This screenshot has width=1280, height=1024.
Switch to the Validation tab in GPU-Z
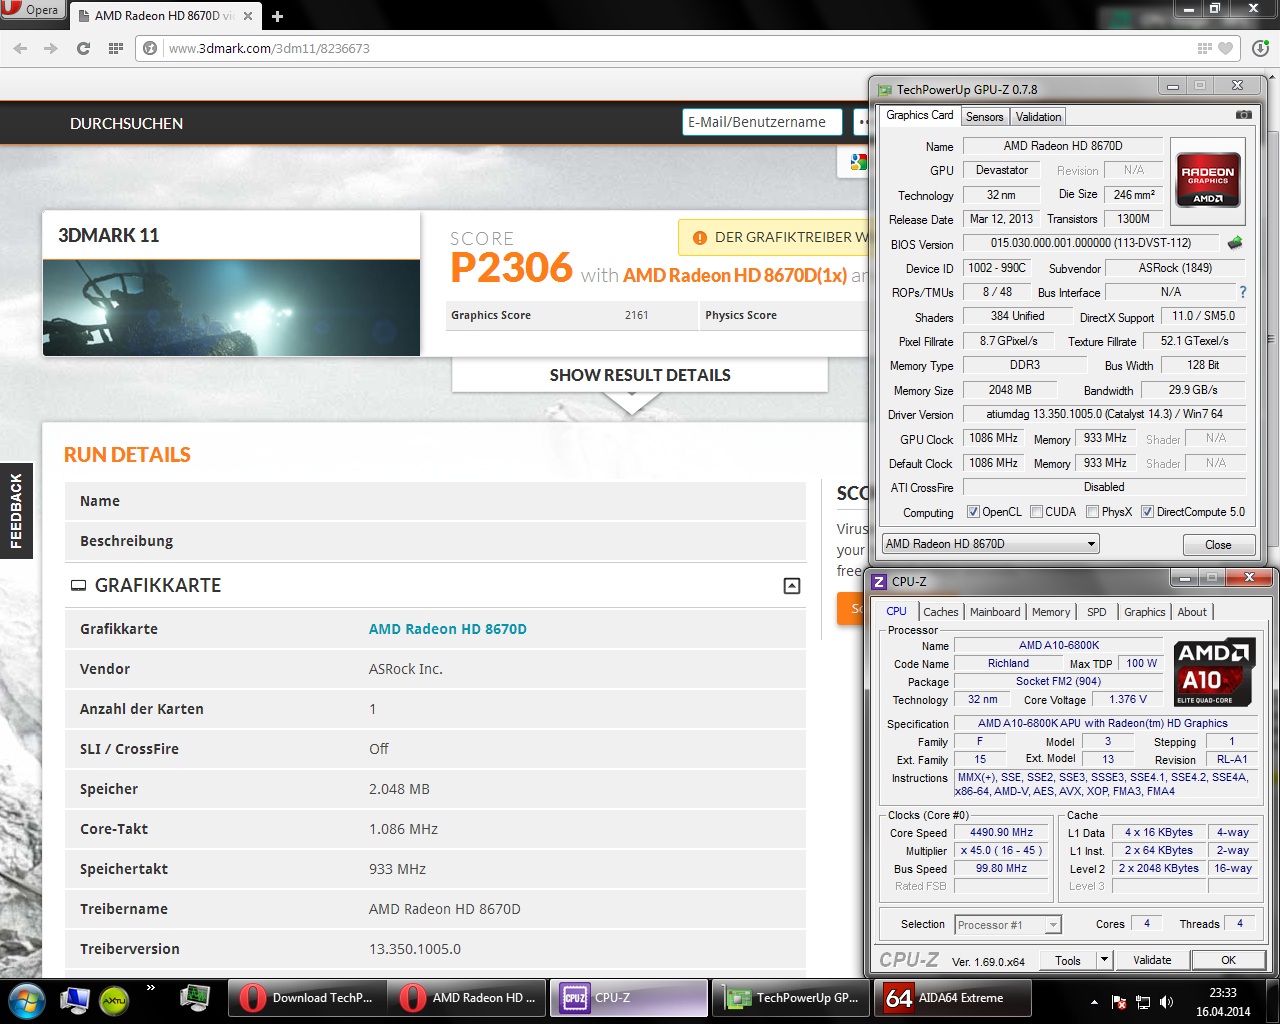pyautogui.click(x=1038, y=117)
